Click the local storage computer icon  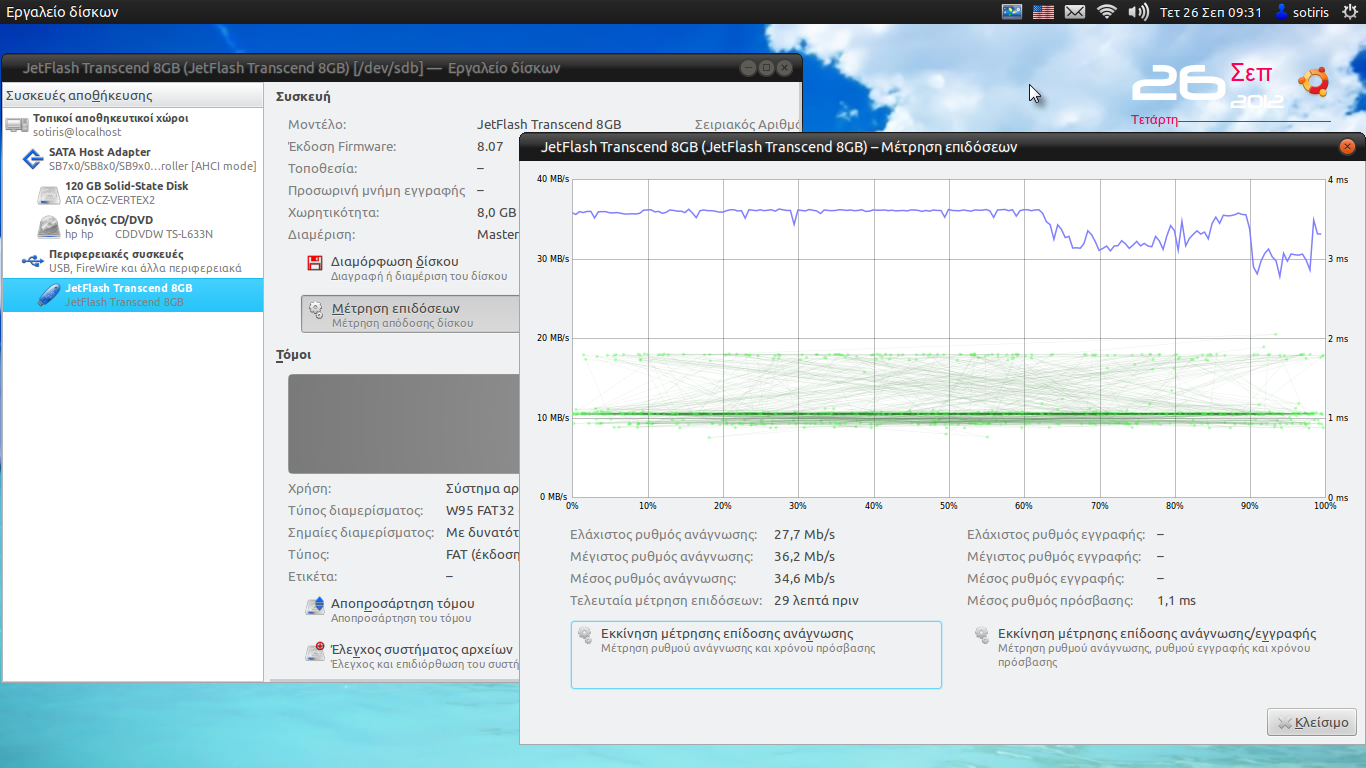16,125
